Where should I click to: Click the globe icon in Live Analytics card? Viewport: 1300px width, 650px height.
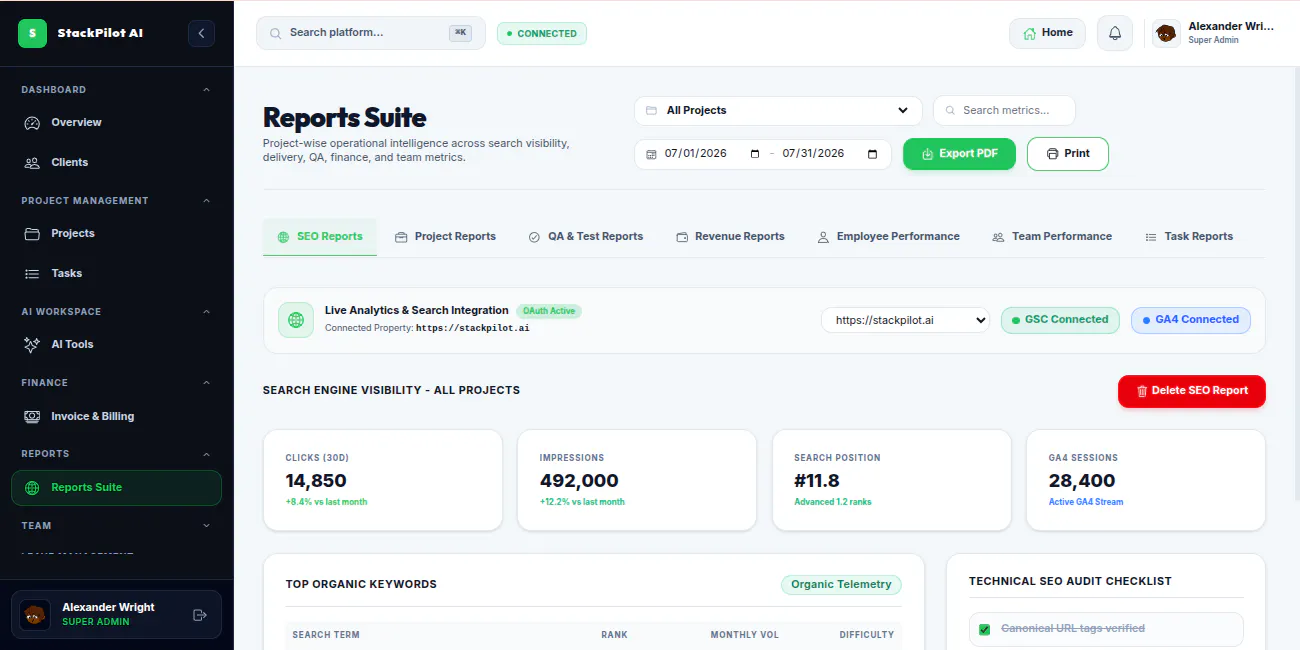[296, 320]
